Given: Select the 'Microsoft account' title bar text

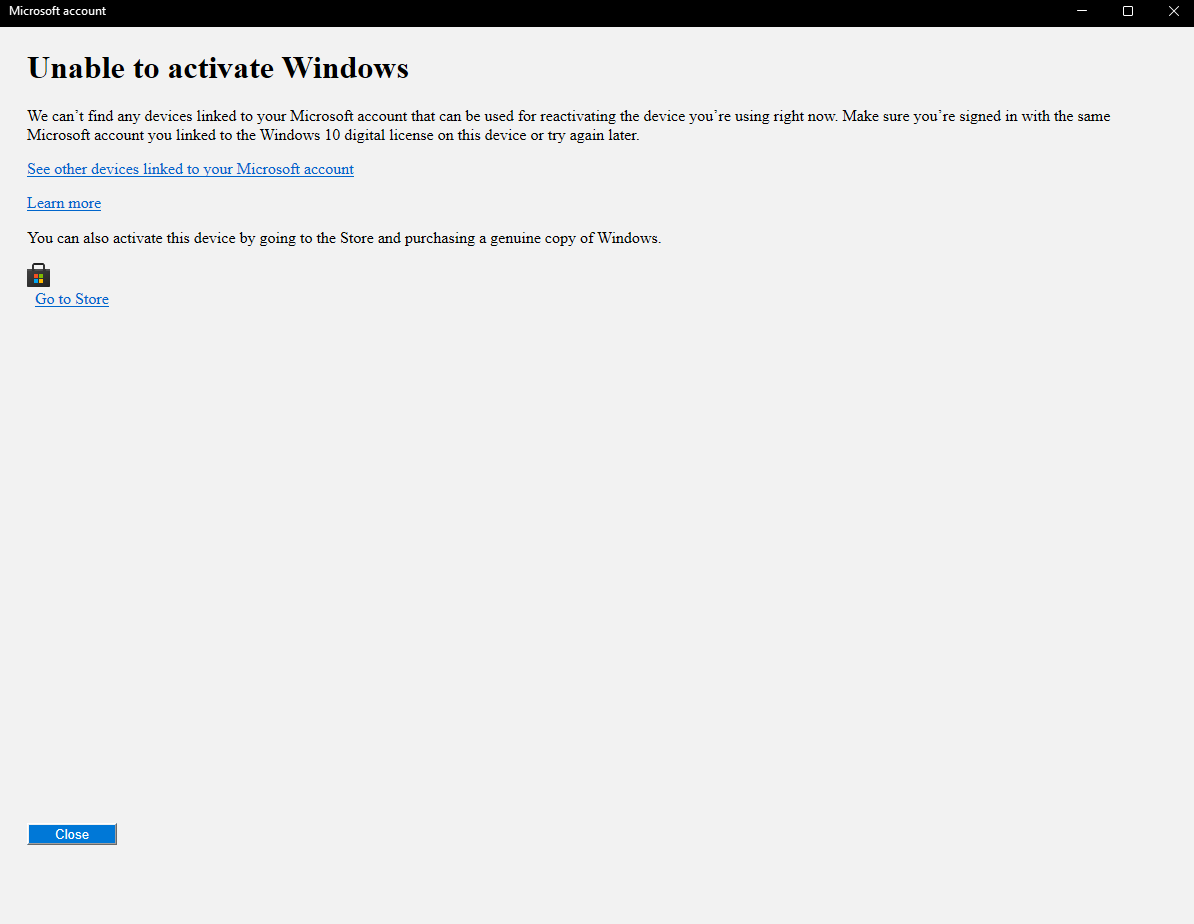Looking at the screenshot, I should pos(57,11).
